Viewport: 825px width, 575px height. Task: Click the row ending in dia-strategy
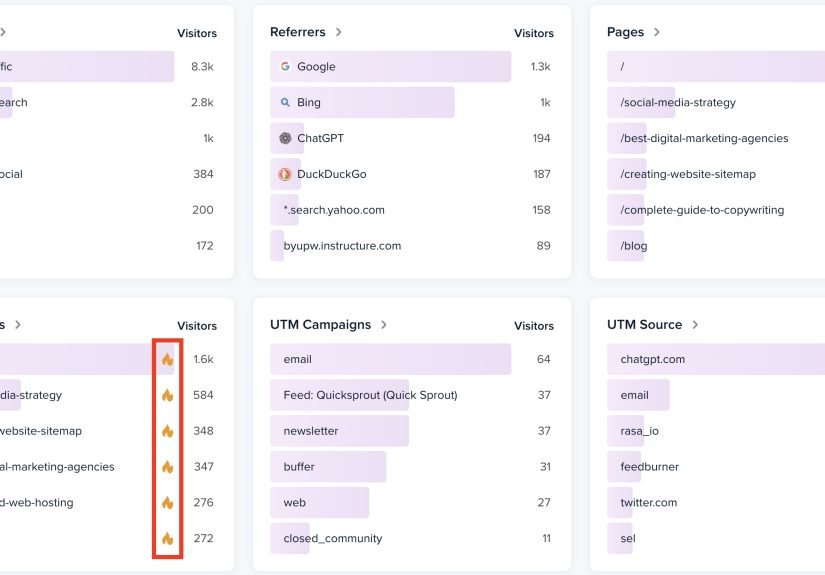pyautogui.click(x=108, y=395)
